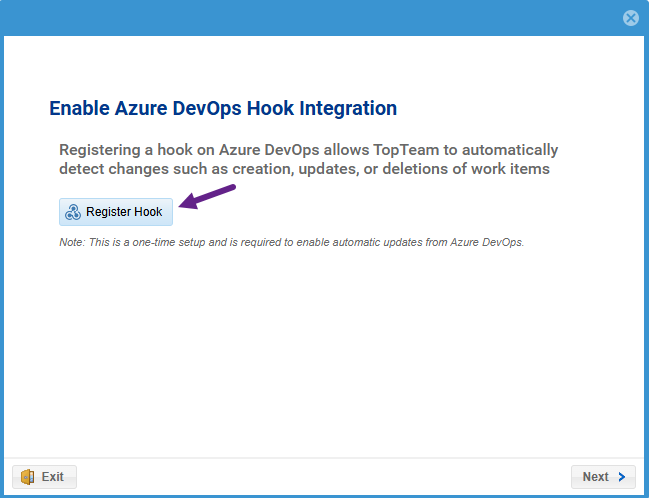
Task: Click the 'Exit' label text
Action: tap(52, 477)
